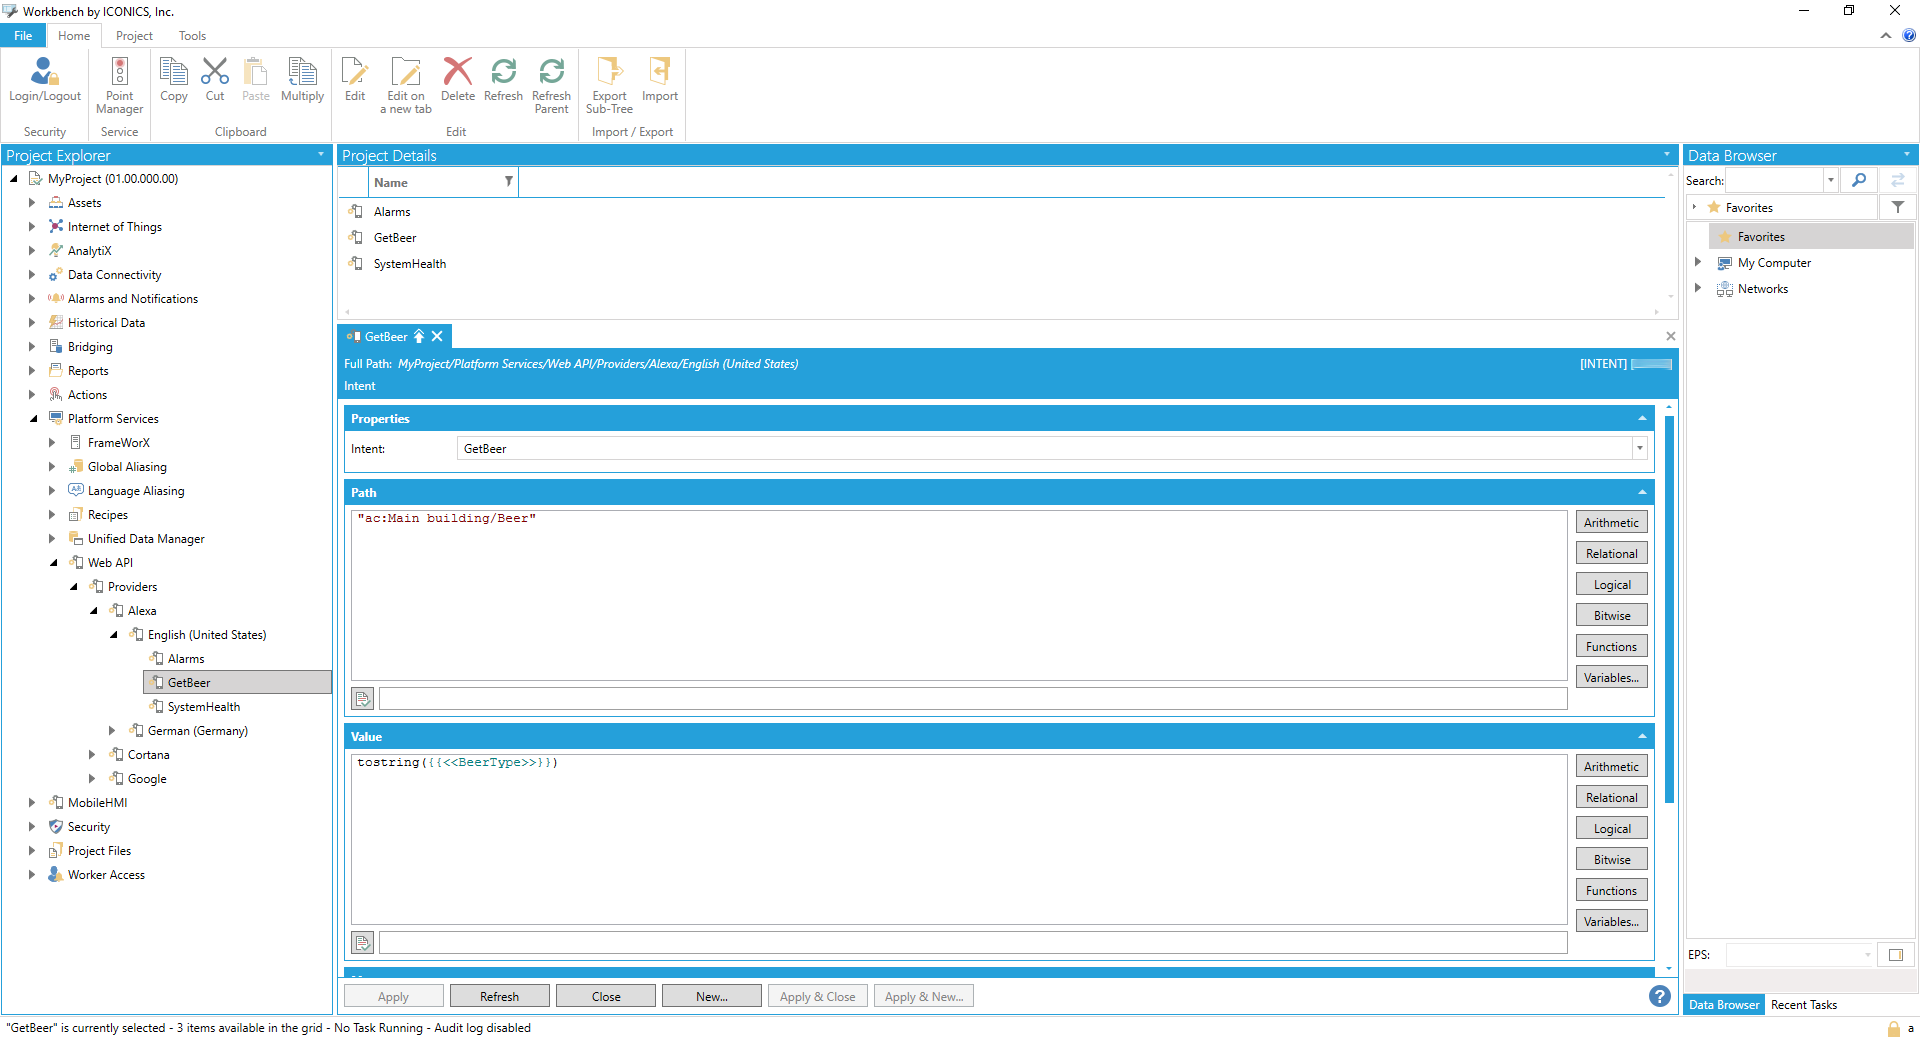Click the Path section Functions button

click(x=1611, y=647)
